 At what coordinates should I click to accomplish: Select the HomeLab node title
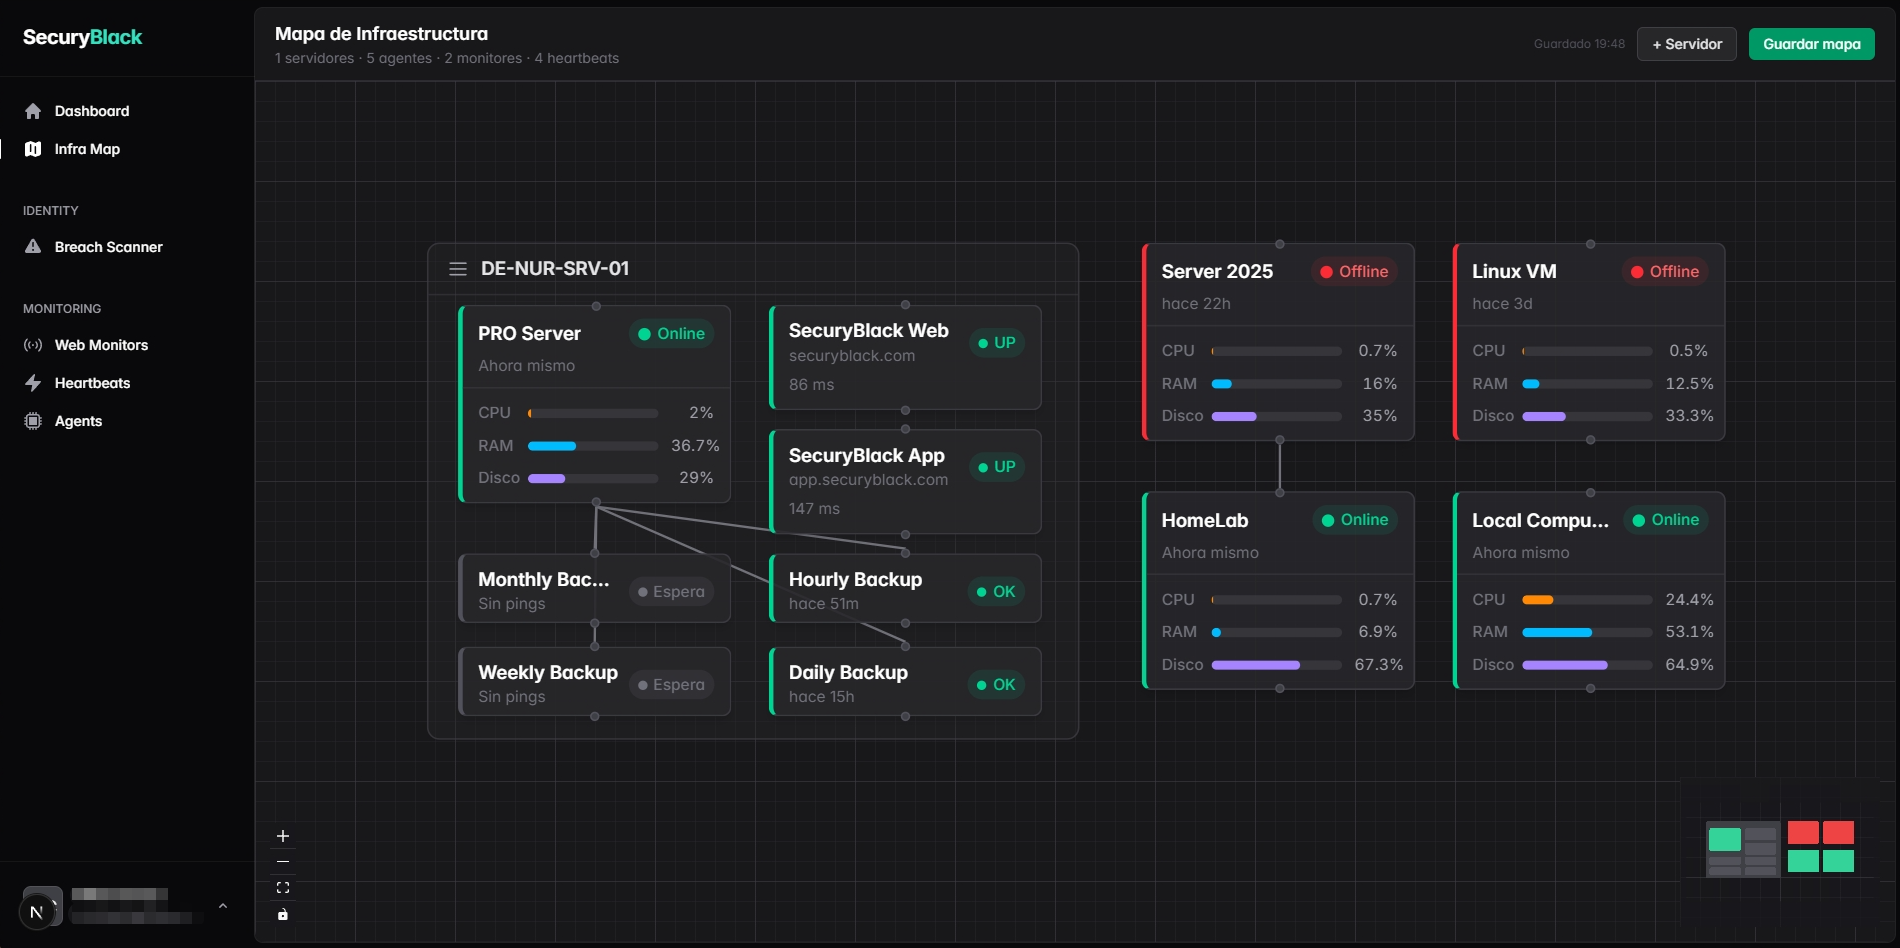1205,521
